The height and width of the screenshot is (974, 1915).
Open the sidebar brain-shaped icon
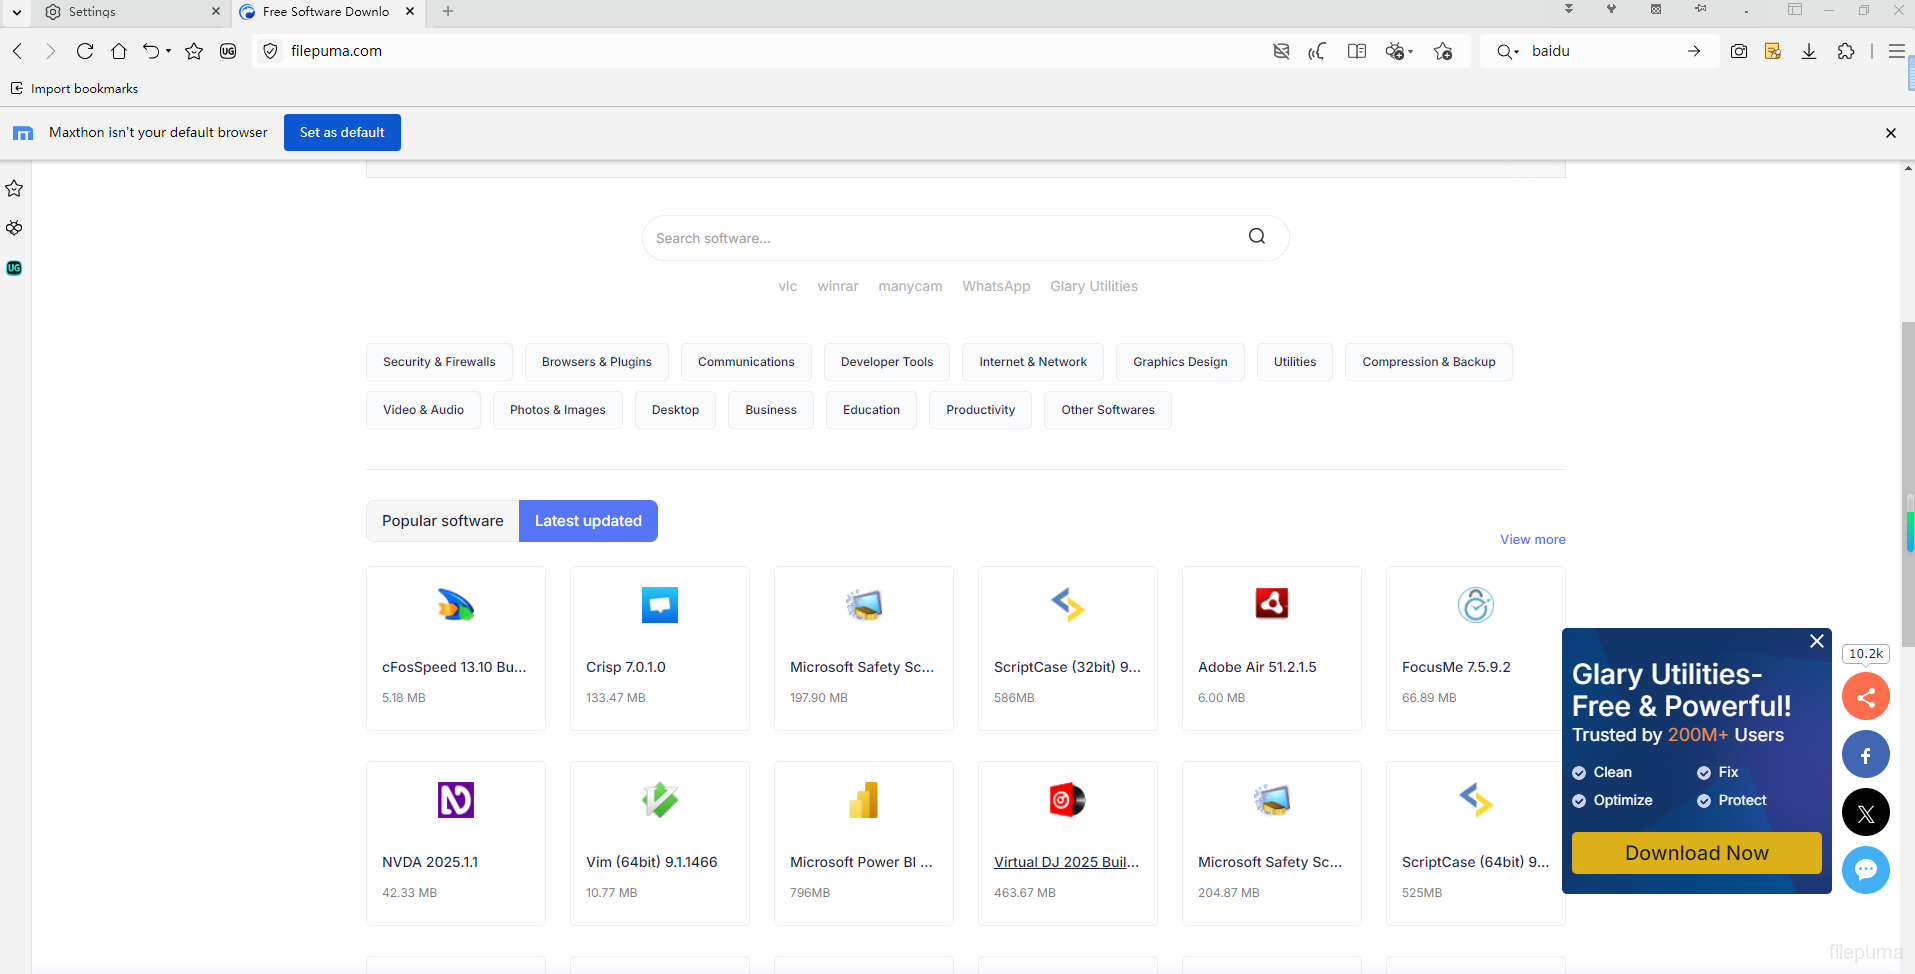point(14,228)
